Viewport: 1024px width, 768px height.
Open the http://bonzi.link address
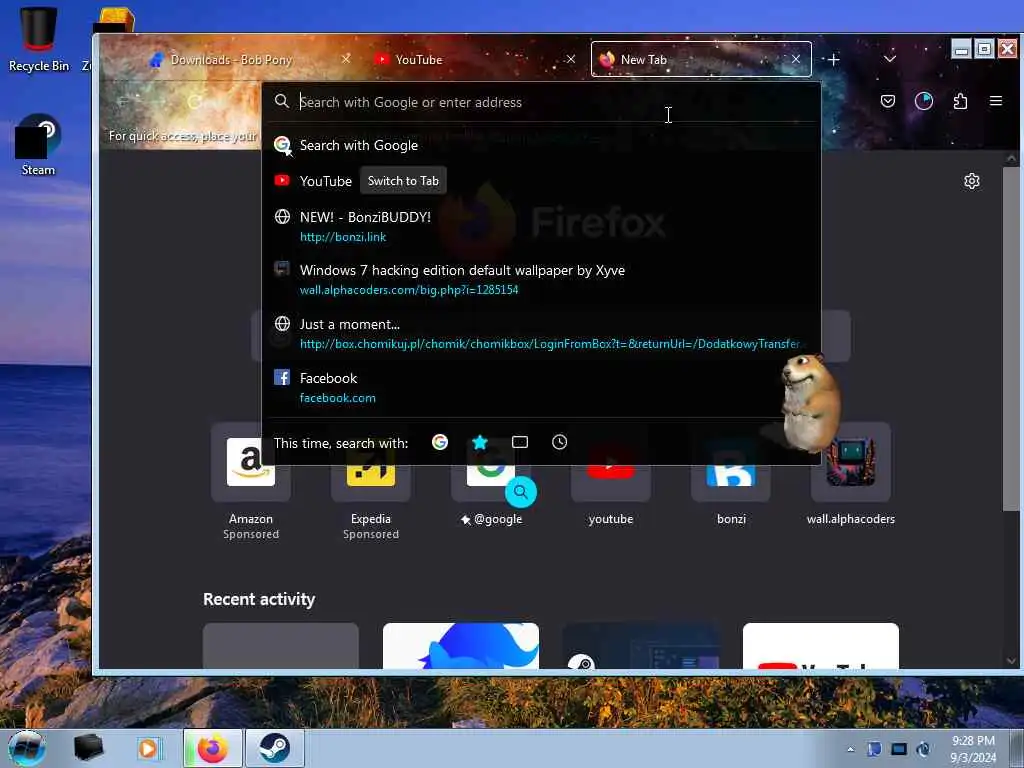(x=343, y=237)
